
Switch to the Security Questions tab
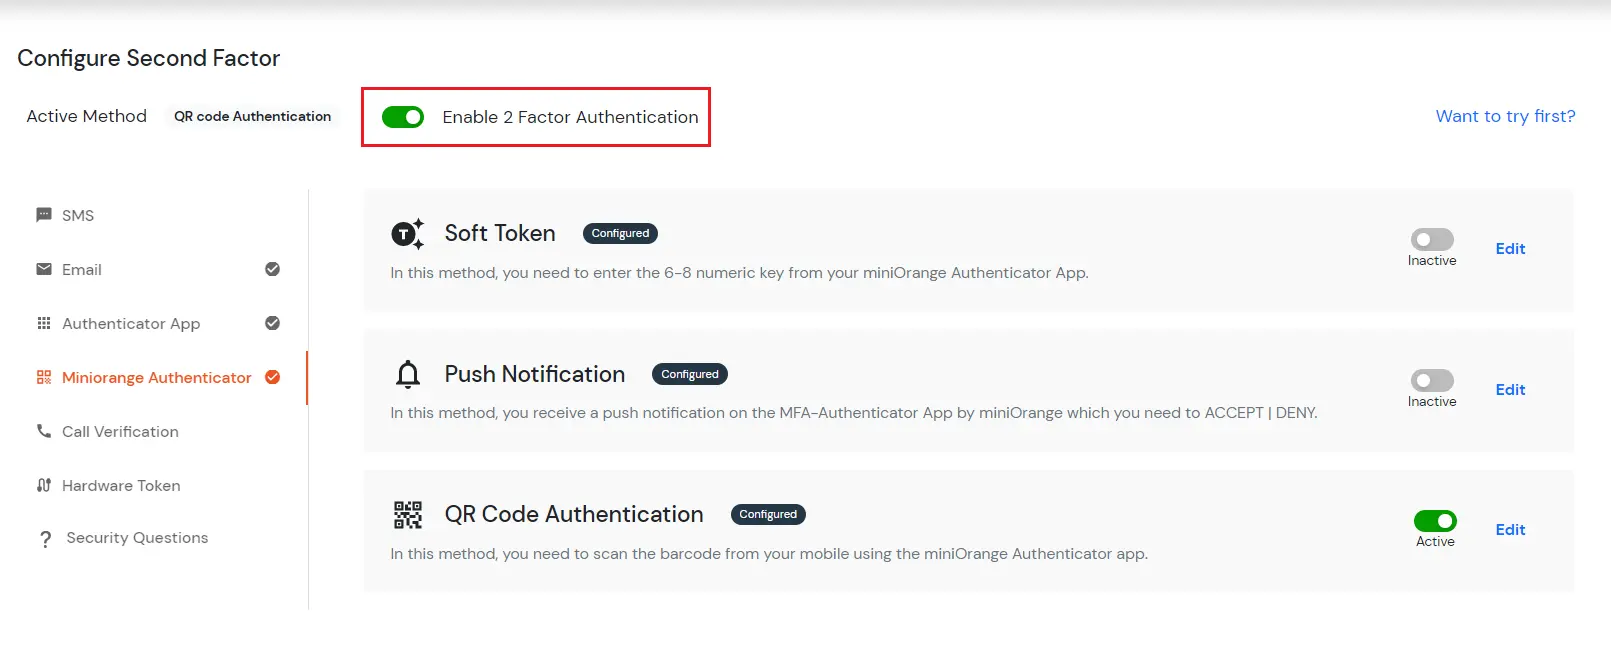(x=158, y=538)
